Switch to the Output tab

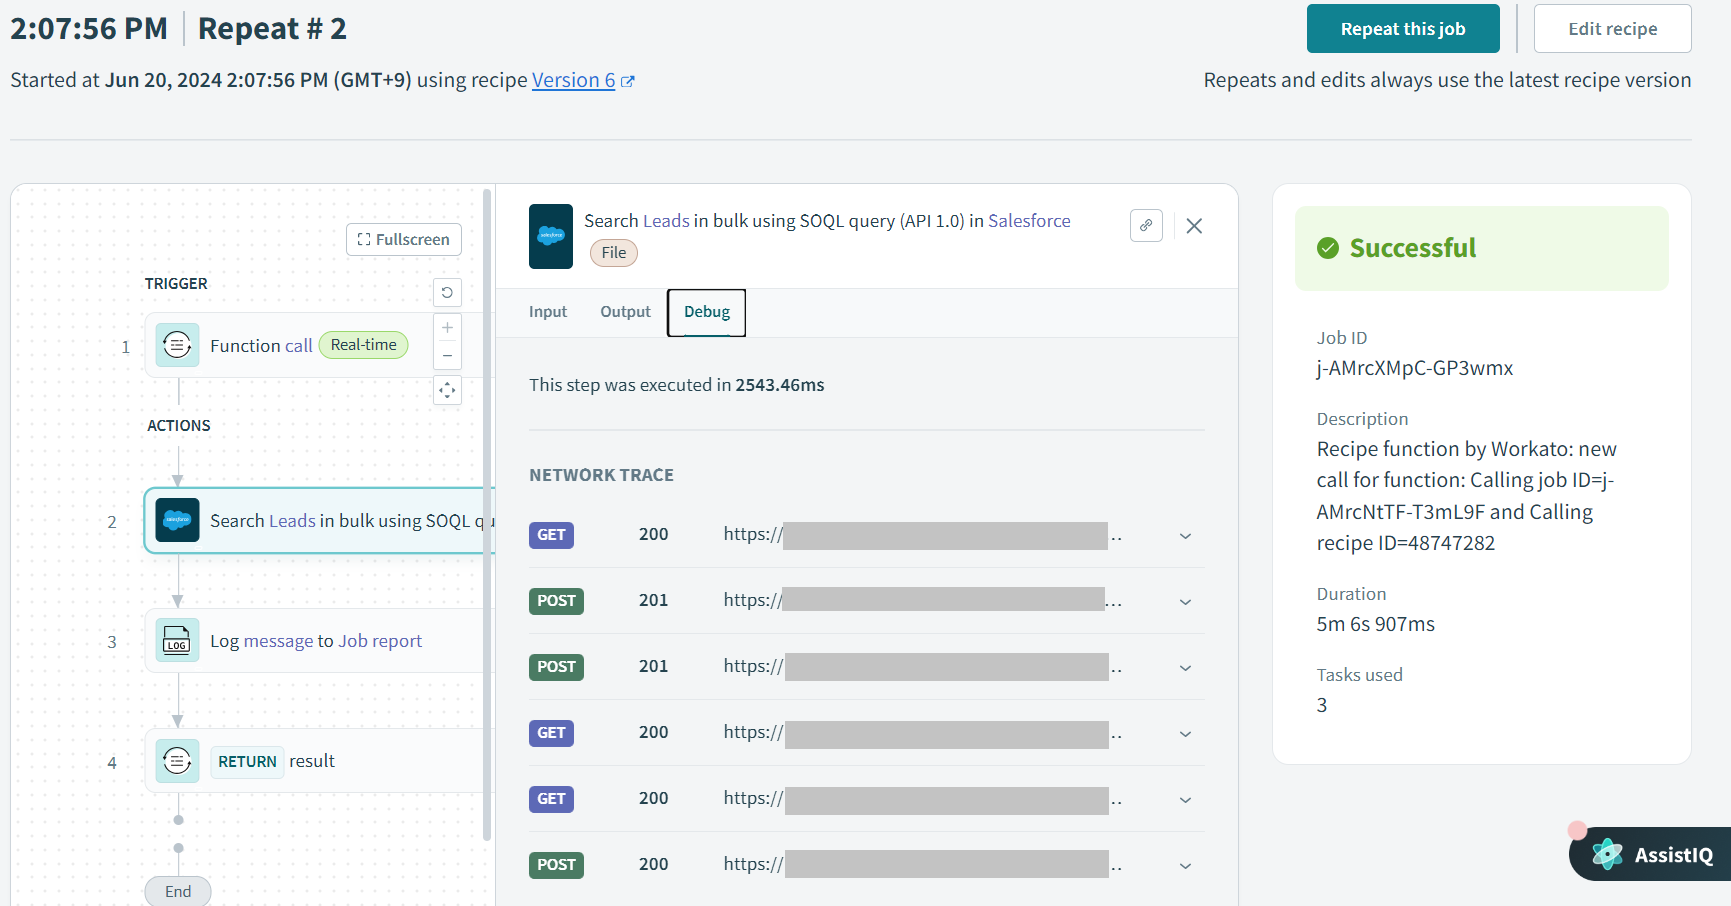coord(625,312)
